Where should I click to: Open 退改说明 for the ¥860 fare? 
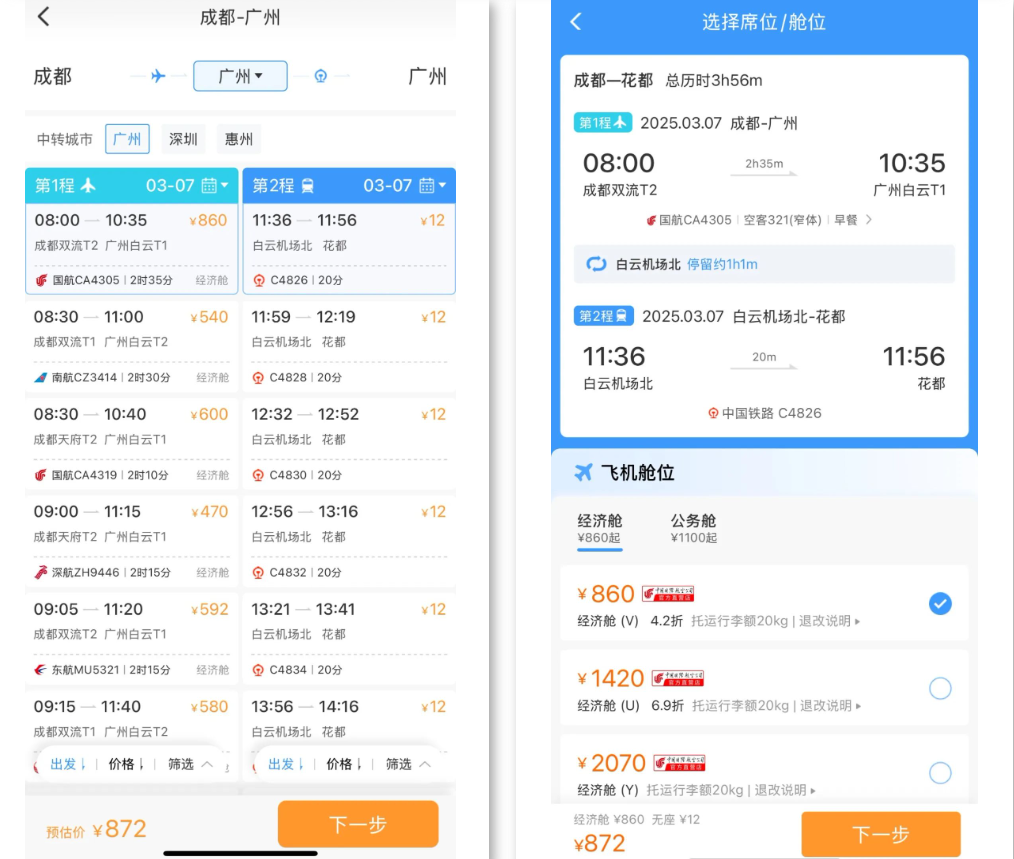pyautogui.click(x=829, y=621)
